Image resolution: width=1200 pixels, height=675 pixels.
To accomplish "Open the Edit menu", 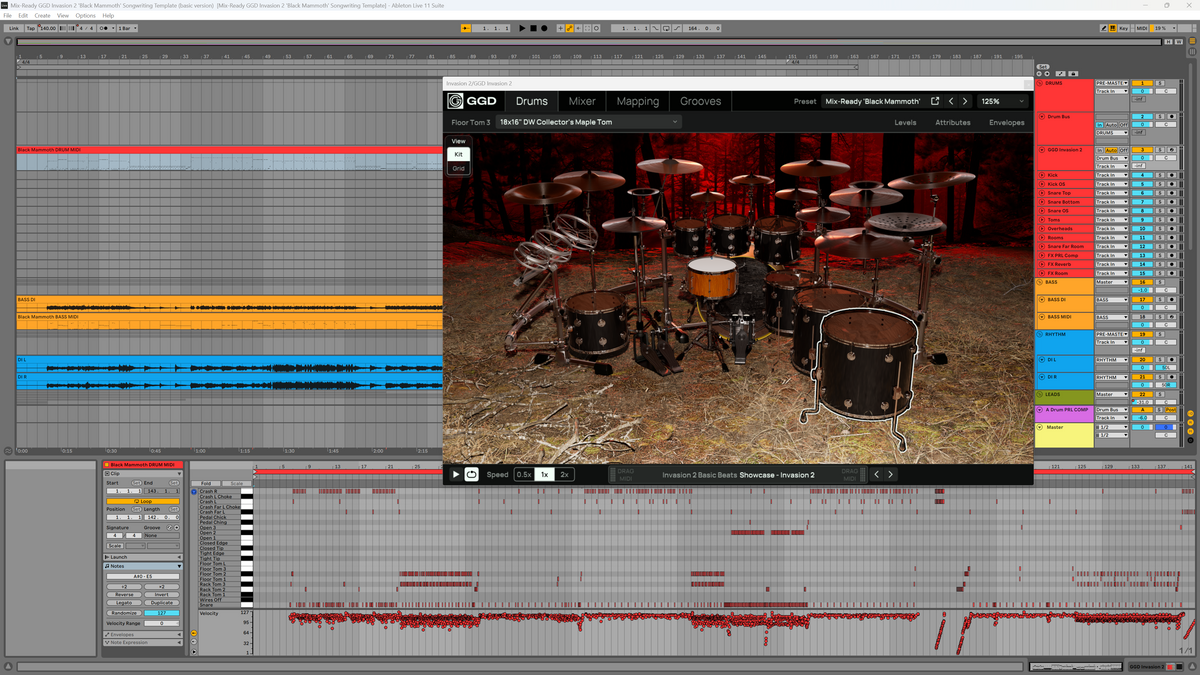I will point(22,16).
